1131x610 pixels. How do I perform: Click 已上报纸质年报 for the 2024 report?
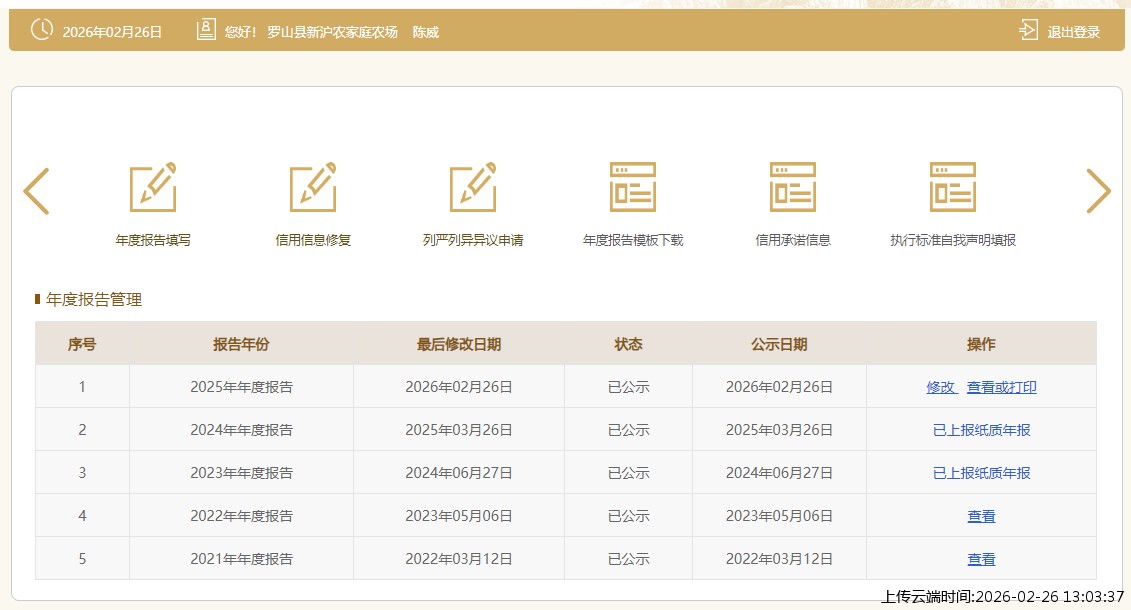tap(981, 430)
